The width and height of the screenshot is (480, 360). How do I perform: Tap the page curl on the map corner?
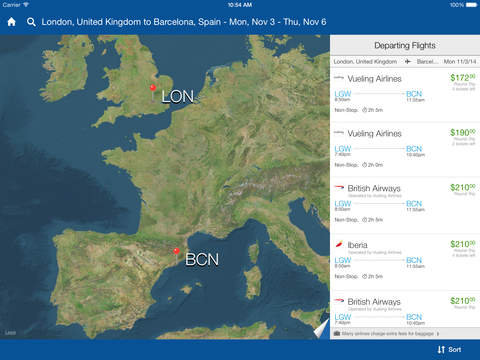click(321, 329)
